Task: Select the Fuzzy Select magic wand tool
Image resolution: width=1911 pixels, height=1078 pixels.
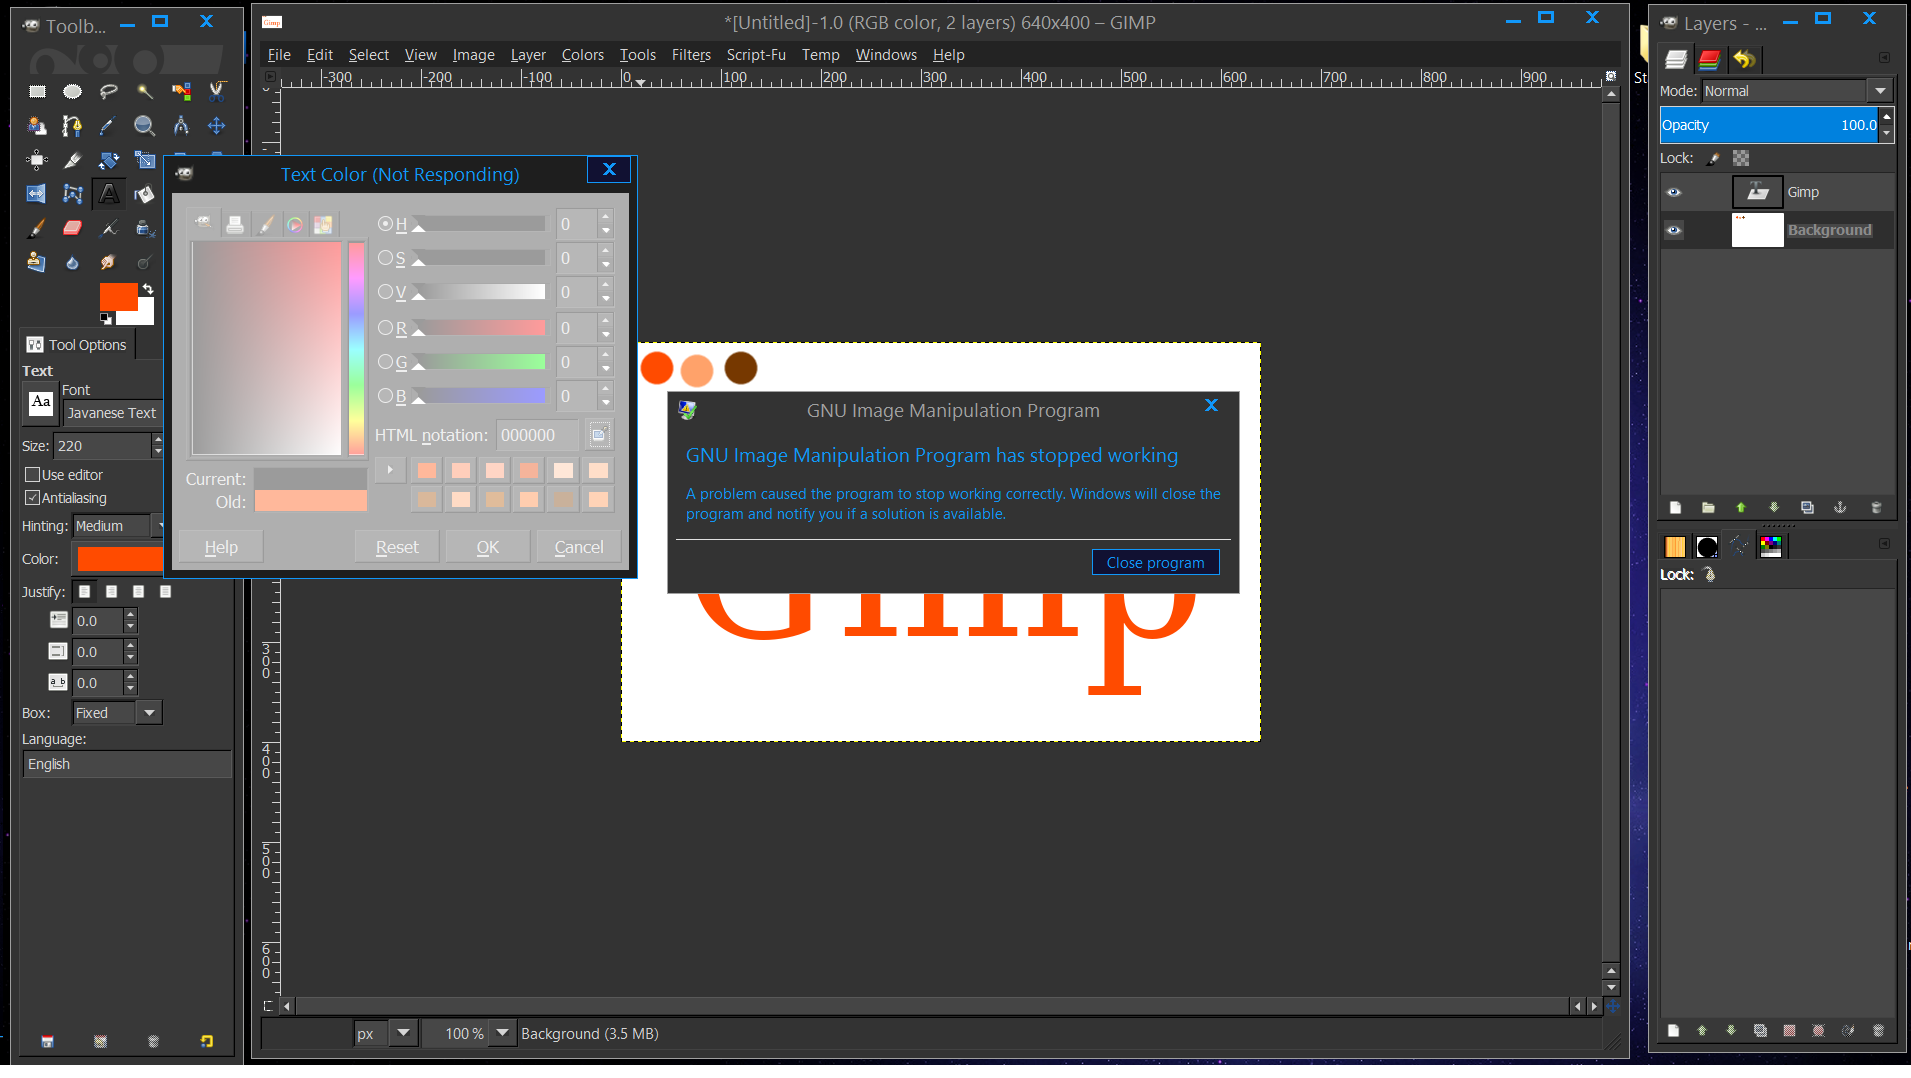Action: click(x=145, y=92)
